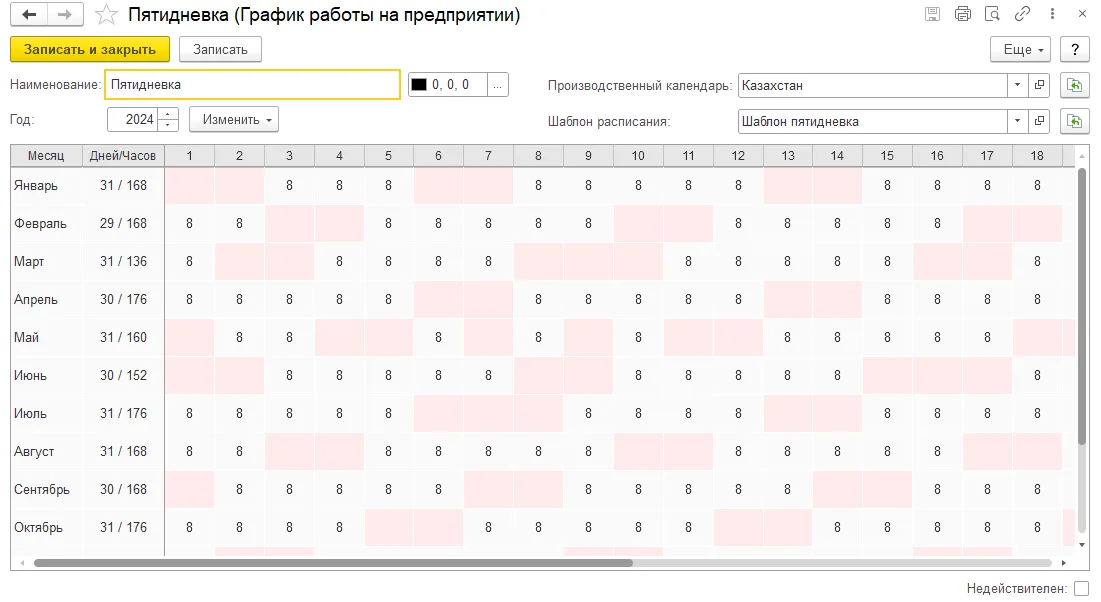Click the Дней/Часов column header
Image resolution: width=1101 pixels, height=602 pixels.
(x=123, y=156)
